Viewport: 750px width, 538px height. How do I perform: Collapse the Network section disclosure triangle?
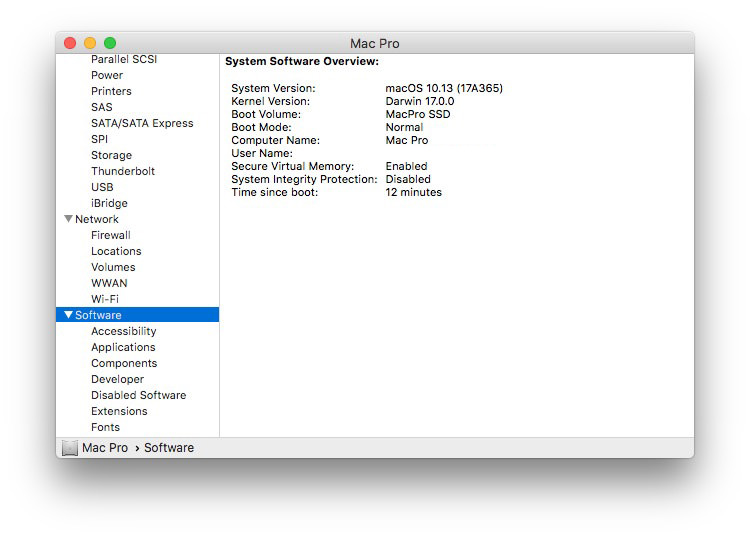[68, 219]
